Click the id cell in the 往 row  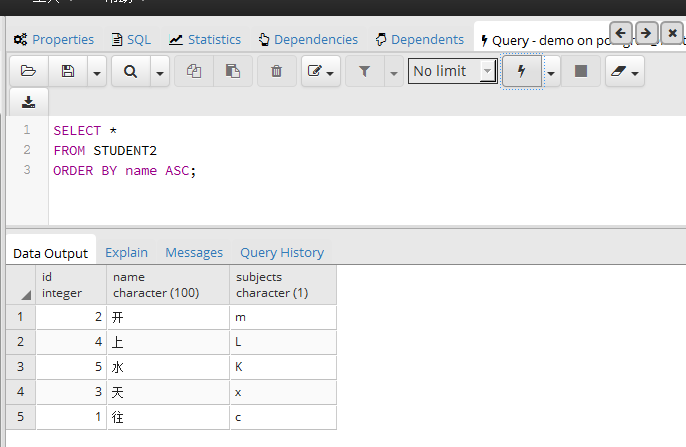pyautogui.click(x=71, y=417)
